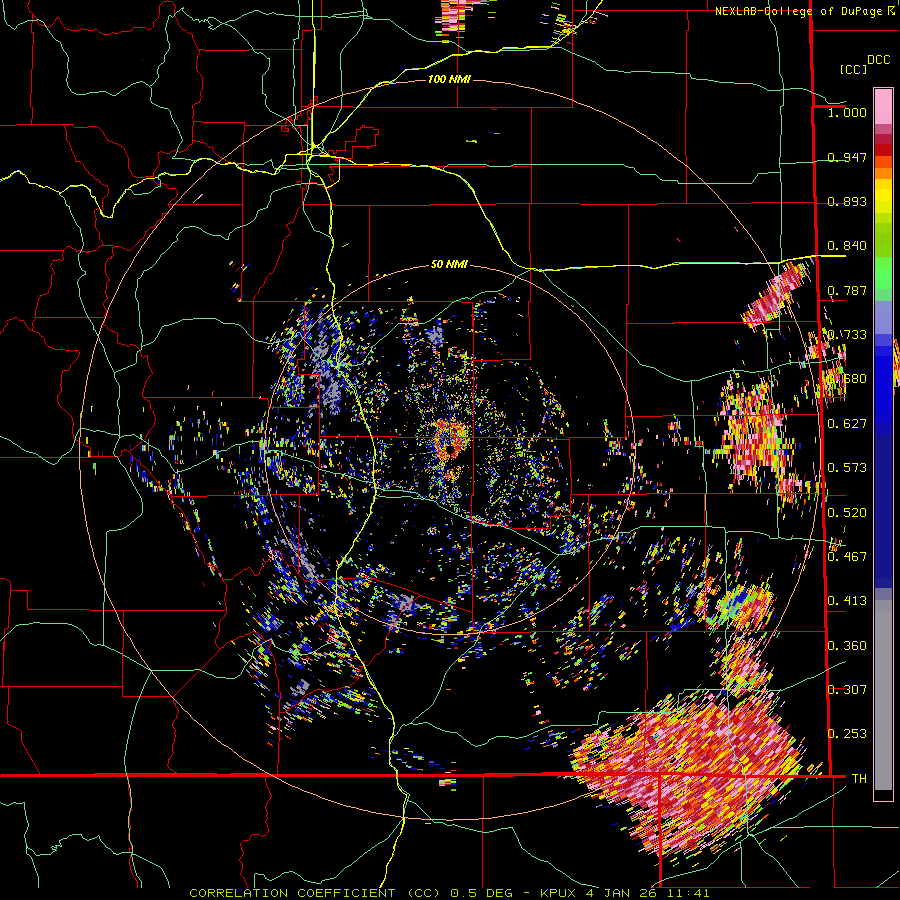Select the 0.307 scale value
The image size is (900, 900).
(x=847, y=690)
